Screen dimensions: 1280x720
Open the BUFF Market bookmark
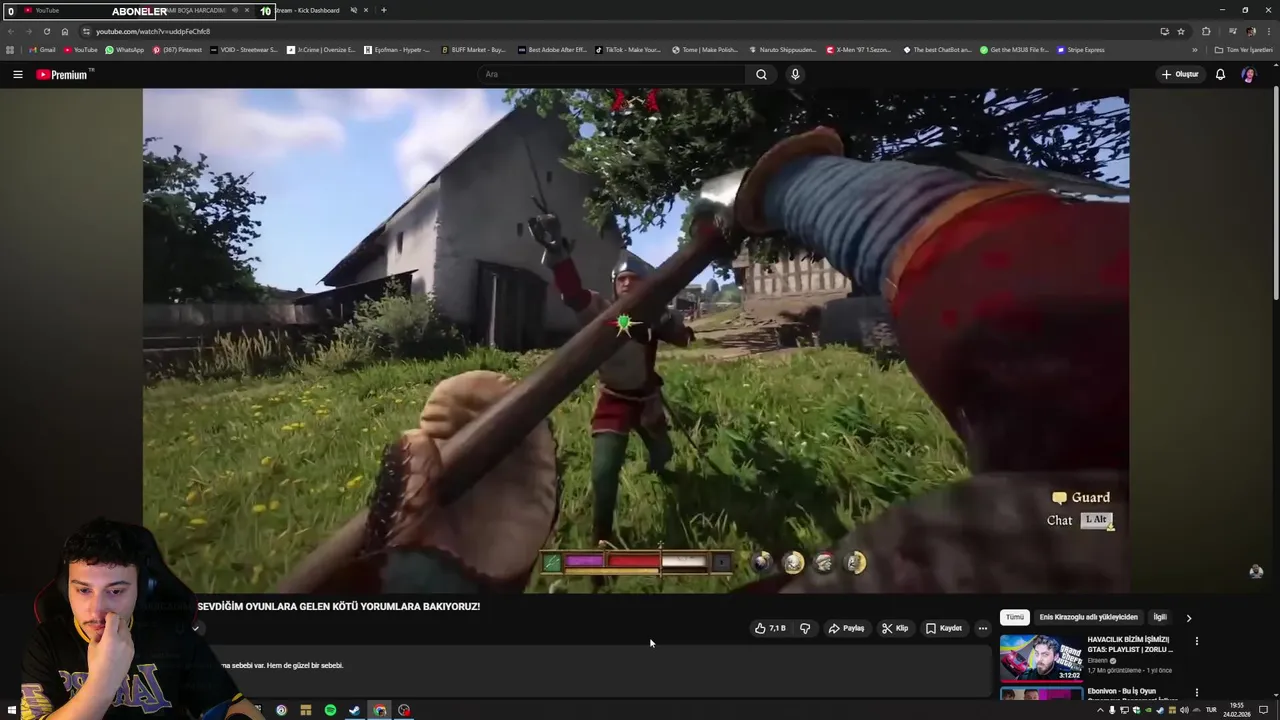click(472, 50)
